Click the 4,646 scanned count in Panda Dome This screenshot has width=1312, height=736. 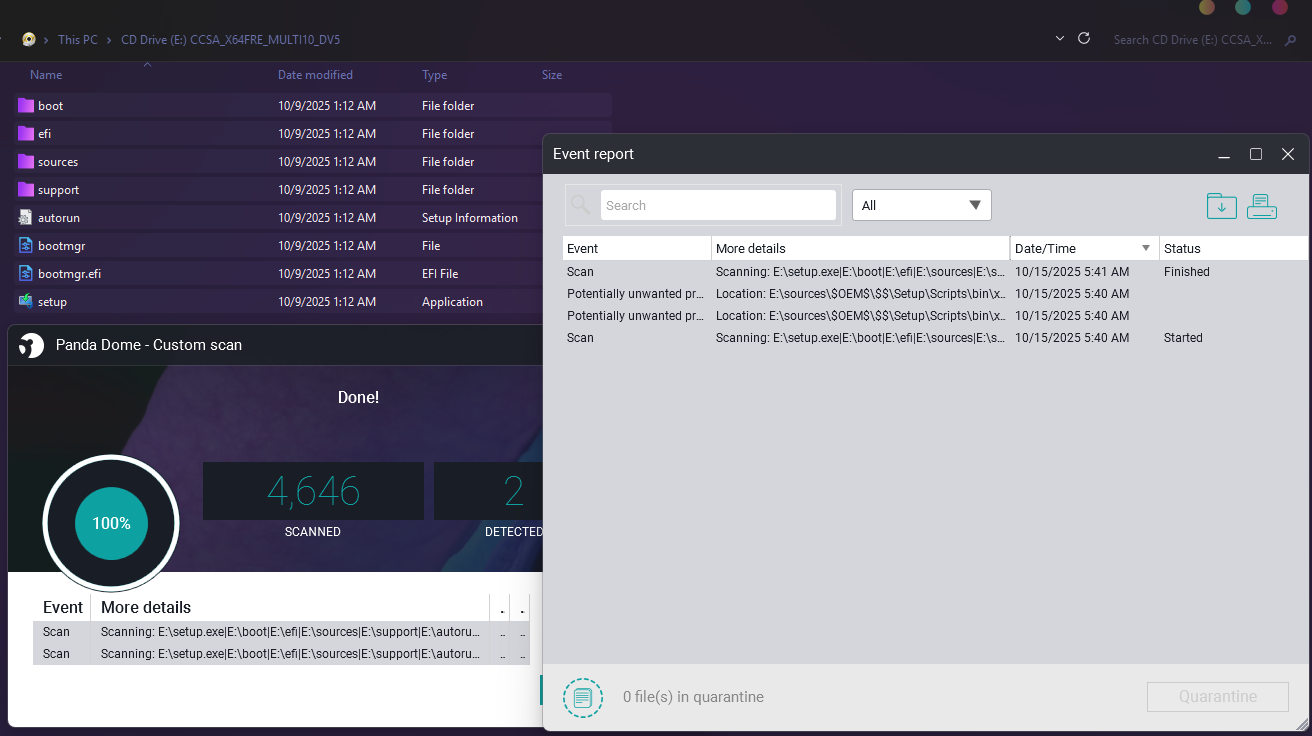[x=313, y=491]
